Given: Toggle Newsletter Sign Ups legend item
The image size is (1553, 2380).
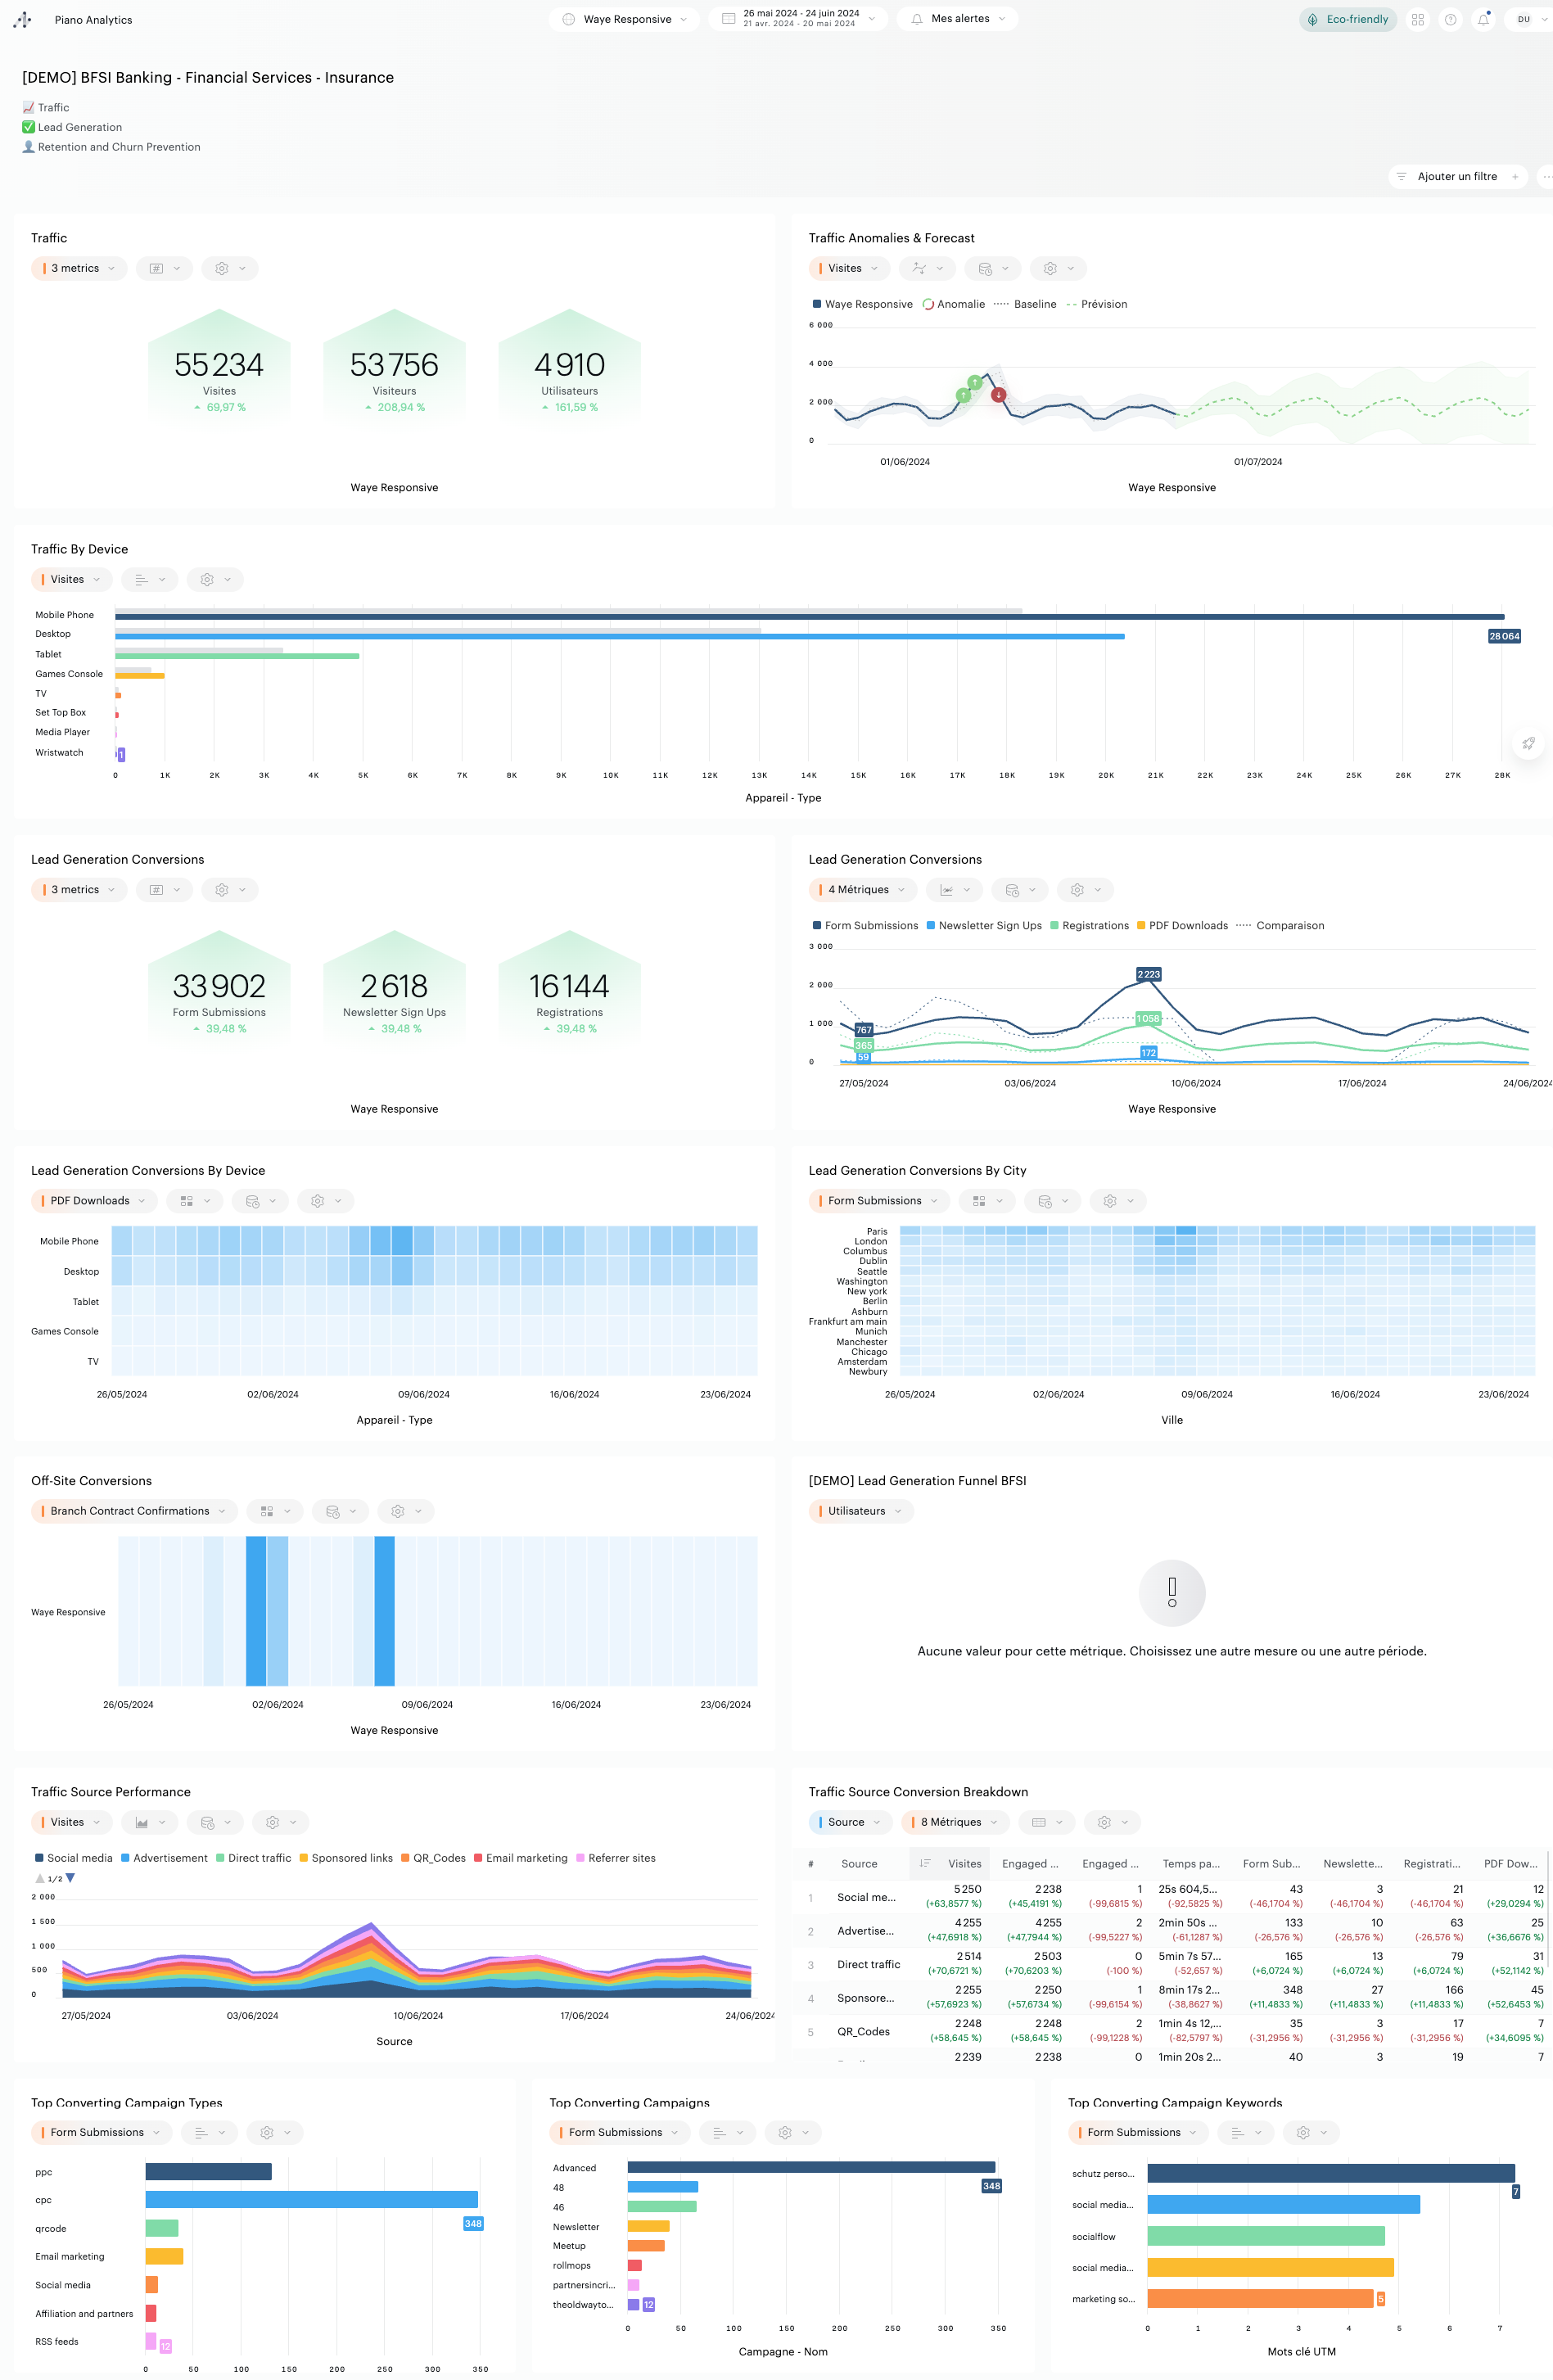Looking at the screenshot, I should click(984, 926).
